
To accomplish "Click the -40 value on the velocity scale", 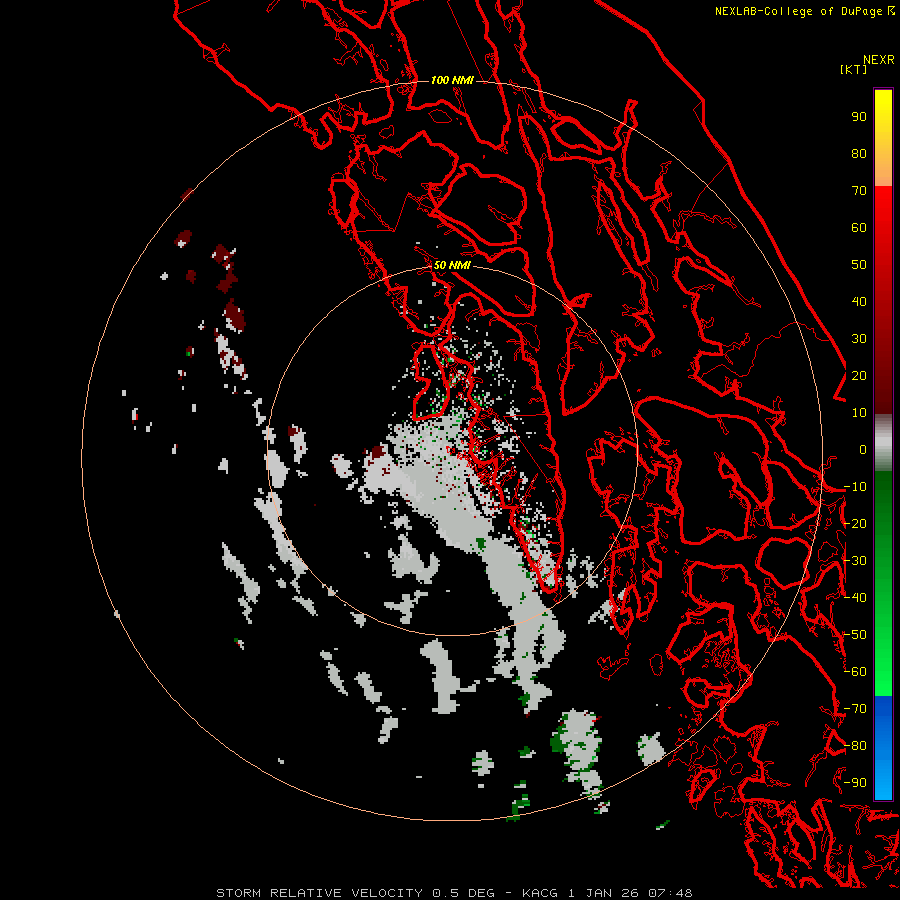I will coord(855,598).
